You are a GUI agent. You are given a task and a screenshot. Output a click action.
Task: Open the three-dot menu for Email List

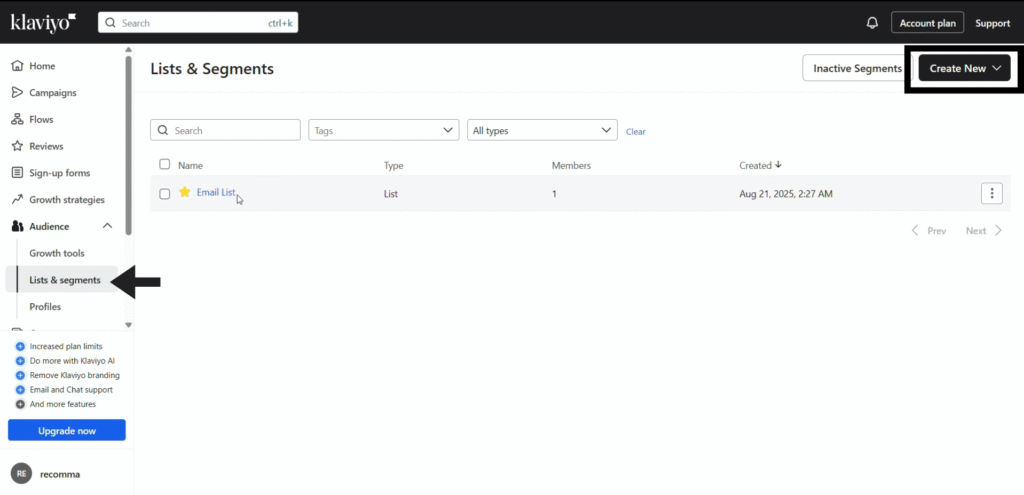[x=991, y=193]
